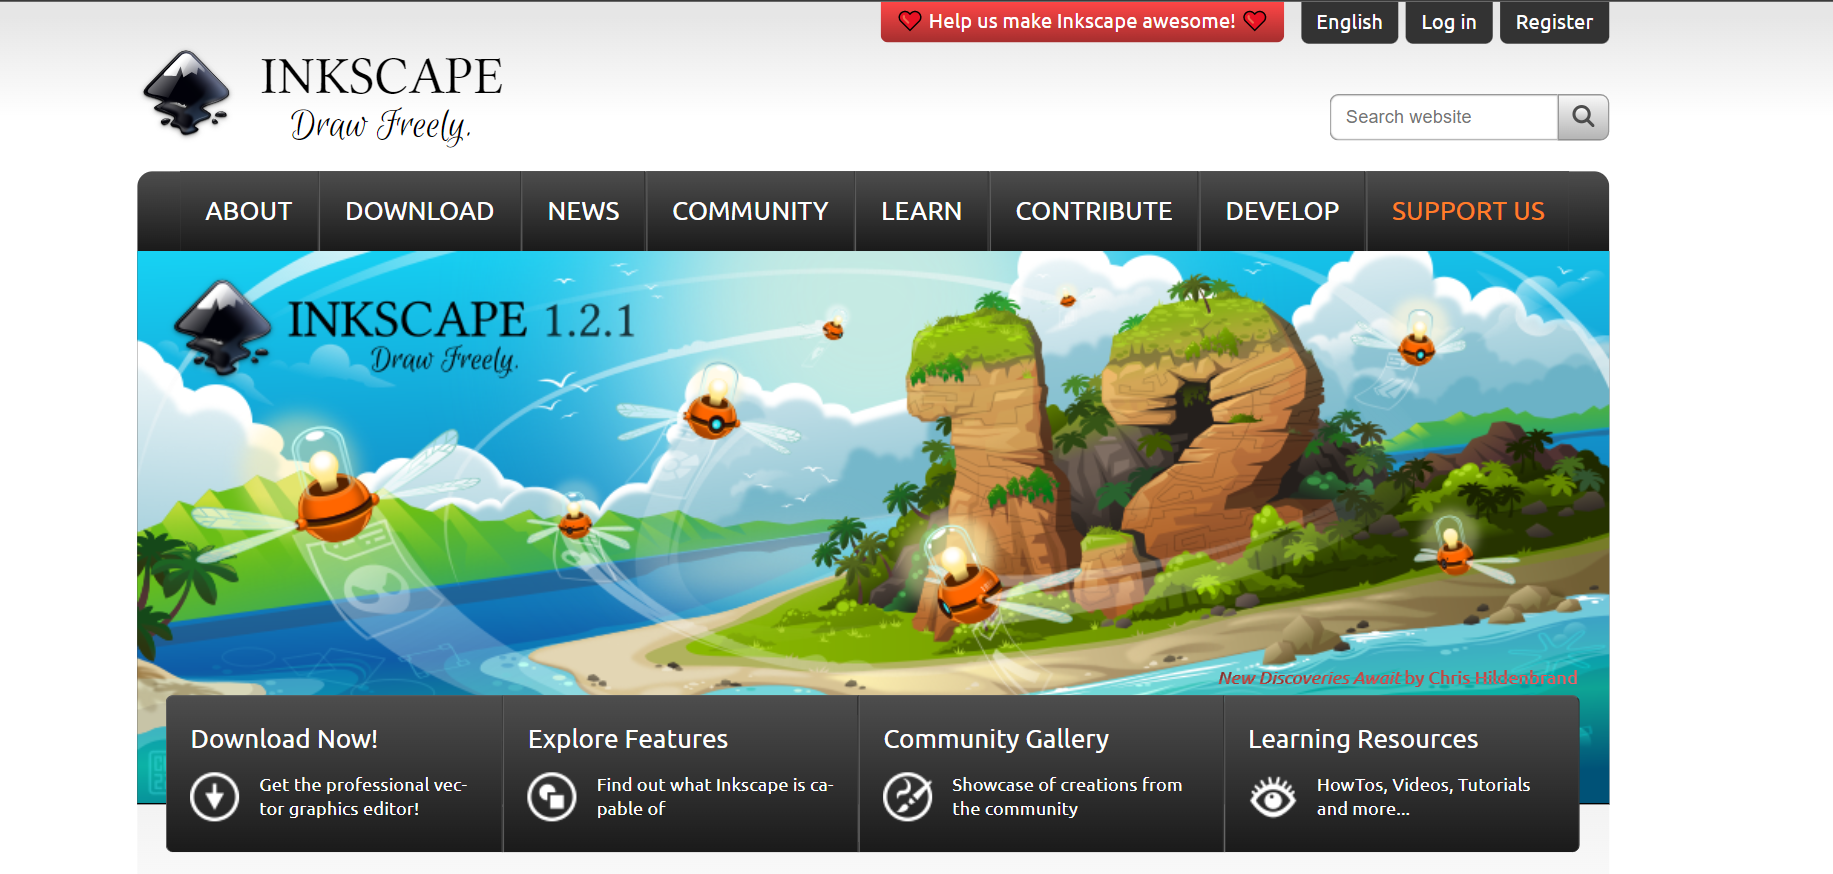Click Help us make Inkscape awesome button
1833x874 pixels.
tap(1082, 21)
